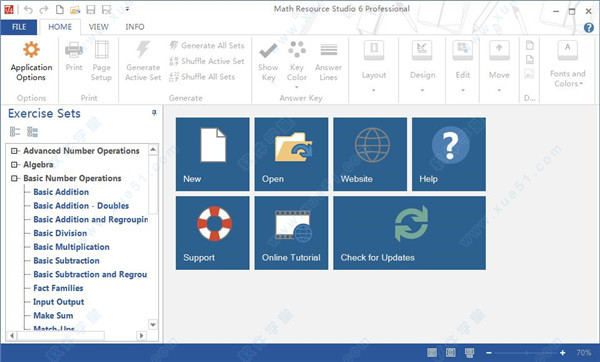Click Generate All Sets
The height and width of the screenshot is (362, 600).
207,46
